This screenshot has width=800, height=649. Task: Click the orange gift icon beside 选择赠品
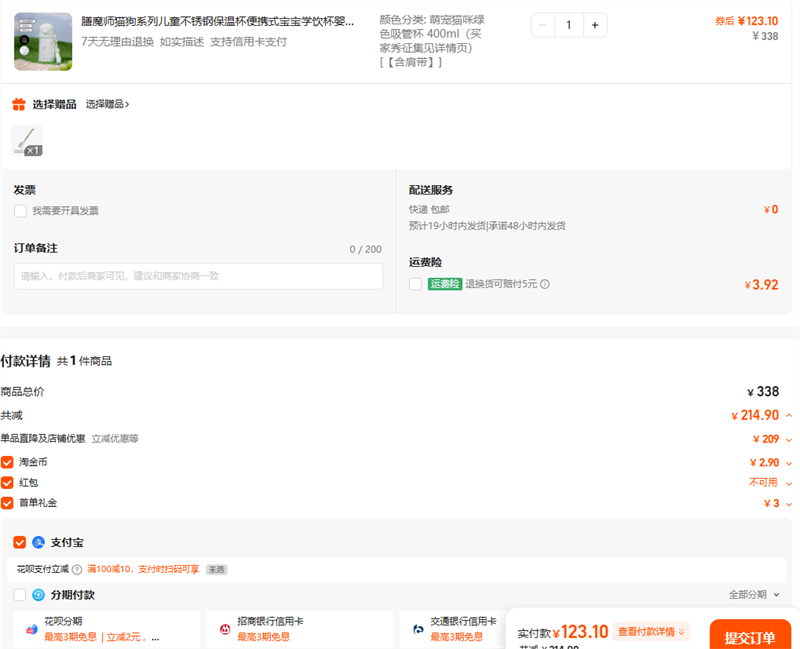(19, 104)
